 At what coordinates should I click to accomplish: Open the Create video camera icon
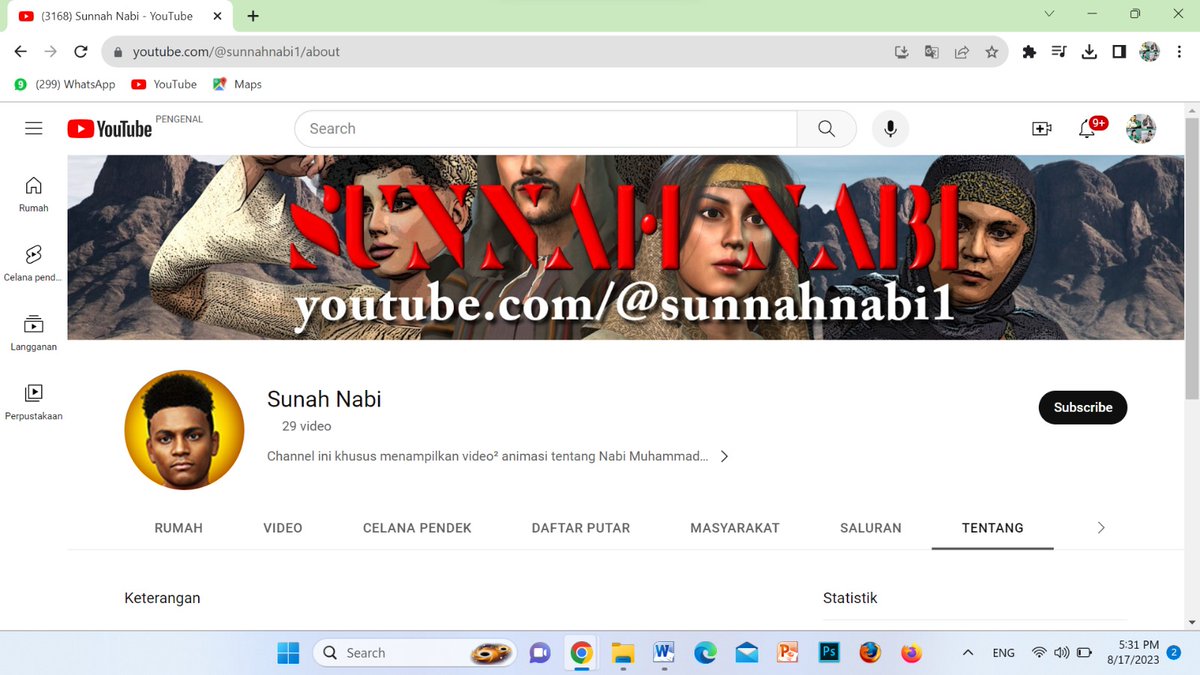pos(1042,129)
